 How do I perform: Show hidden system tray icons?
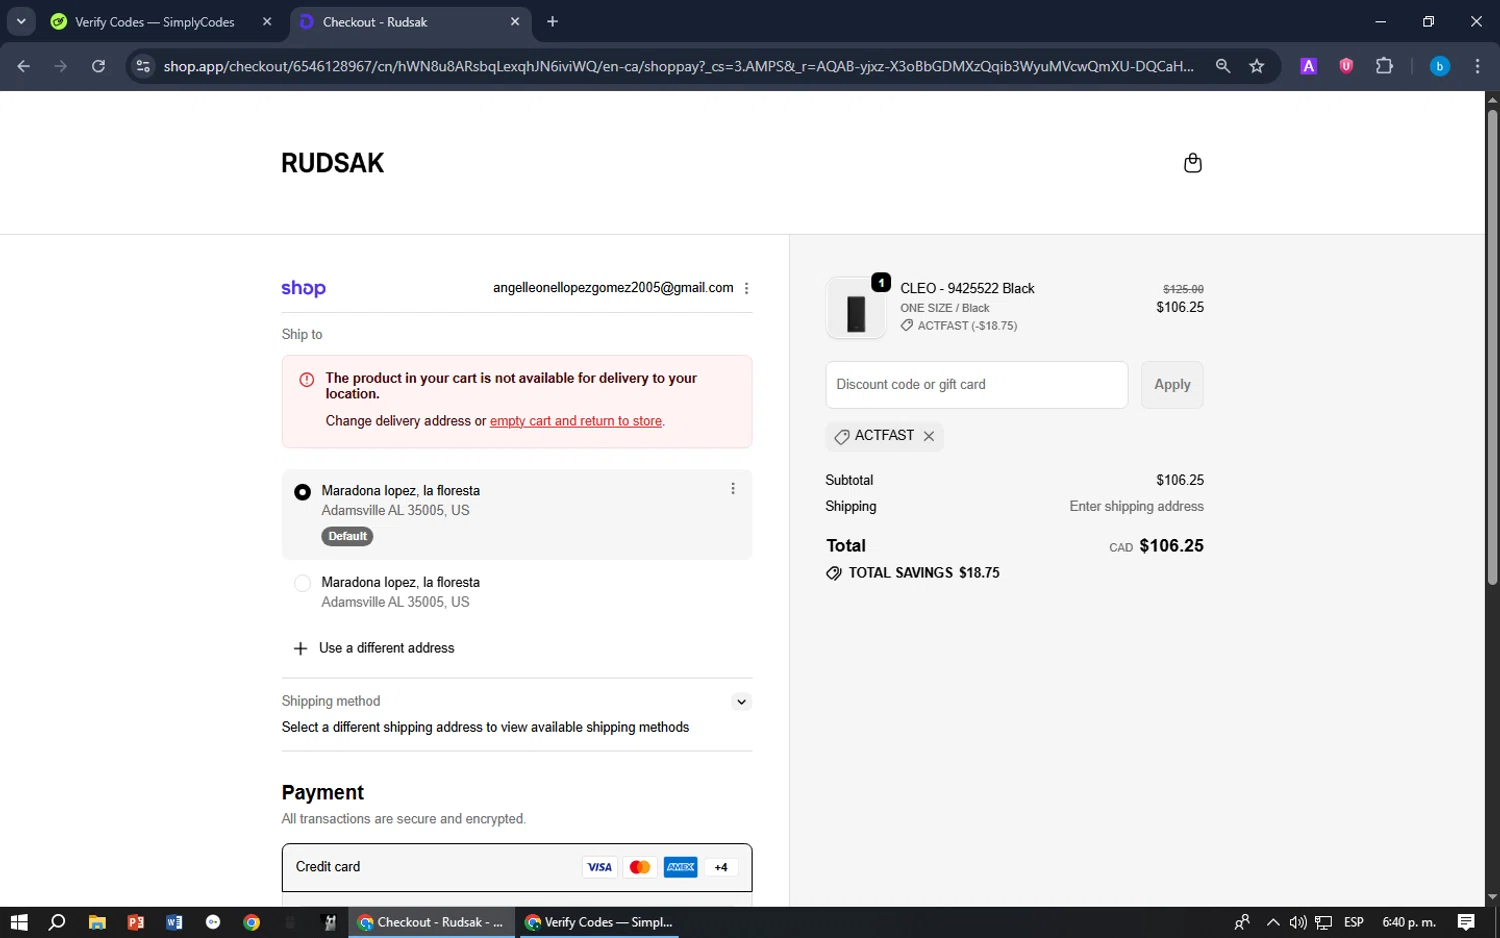[1272, 922]
